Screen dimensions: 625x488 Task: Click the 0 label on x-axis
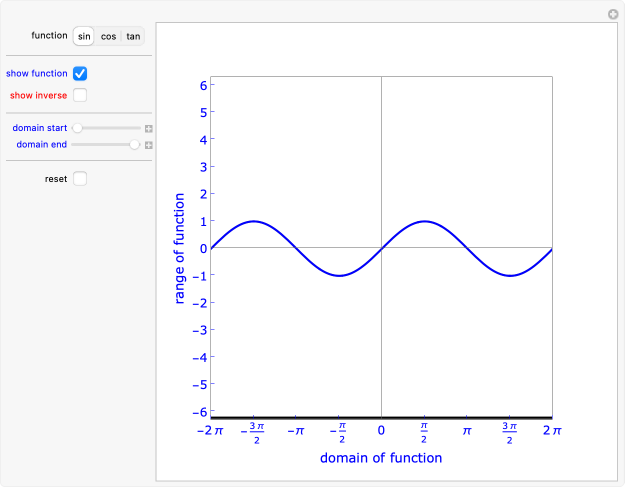coord(381,431)
